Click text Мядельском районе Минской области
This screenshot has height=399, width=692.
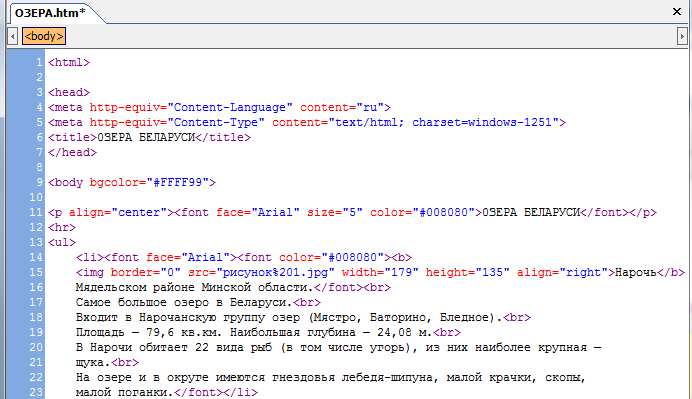click(195, 287)
